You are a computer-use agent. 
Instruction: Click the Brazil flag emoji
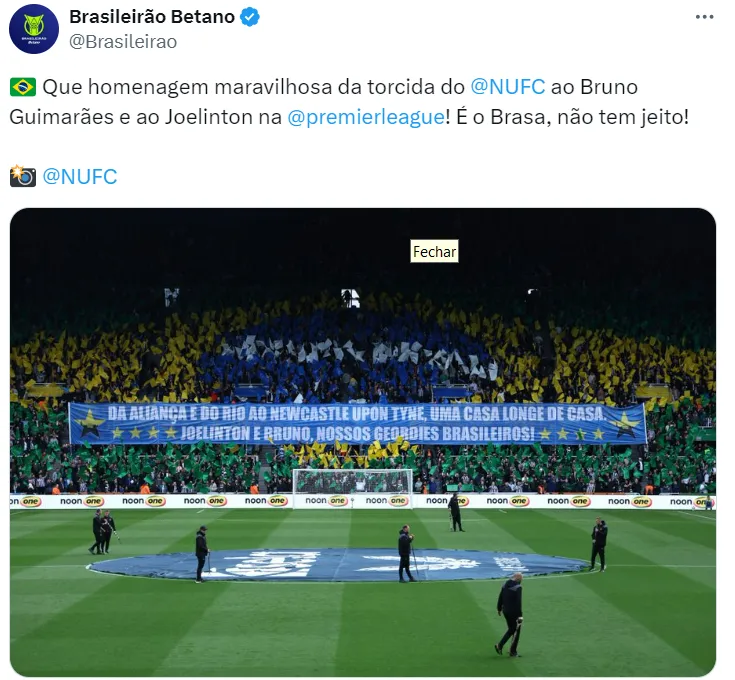[22, 87]
